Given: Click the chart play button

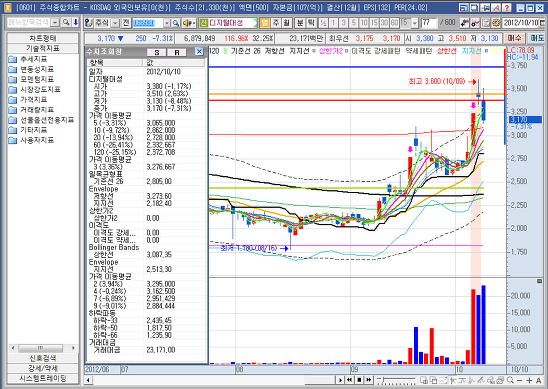Looking at the screenshot, I should 340,380.
